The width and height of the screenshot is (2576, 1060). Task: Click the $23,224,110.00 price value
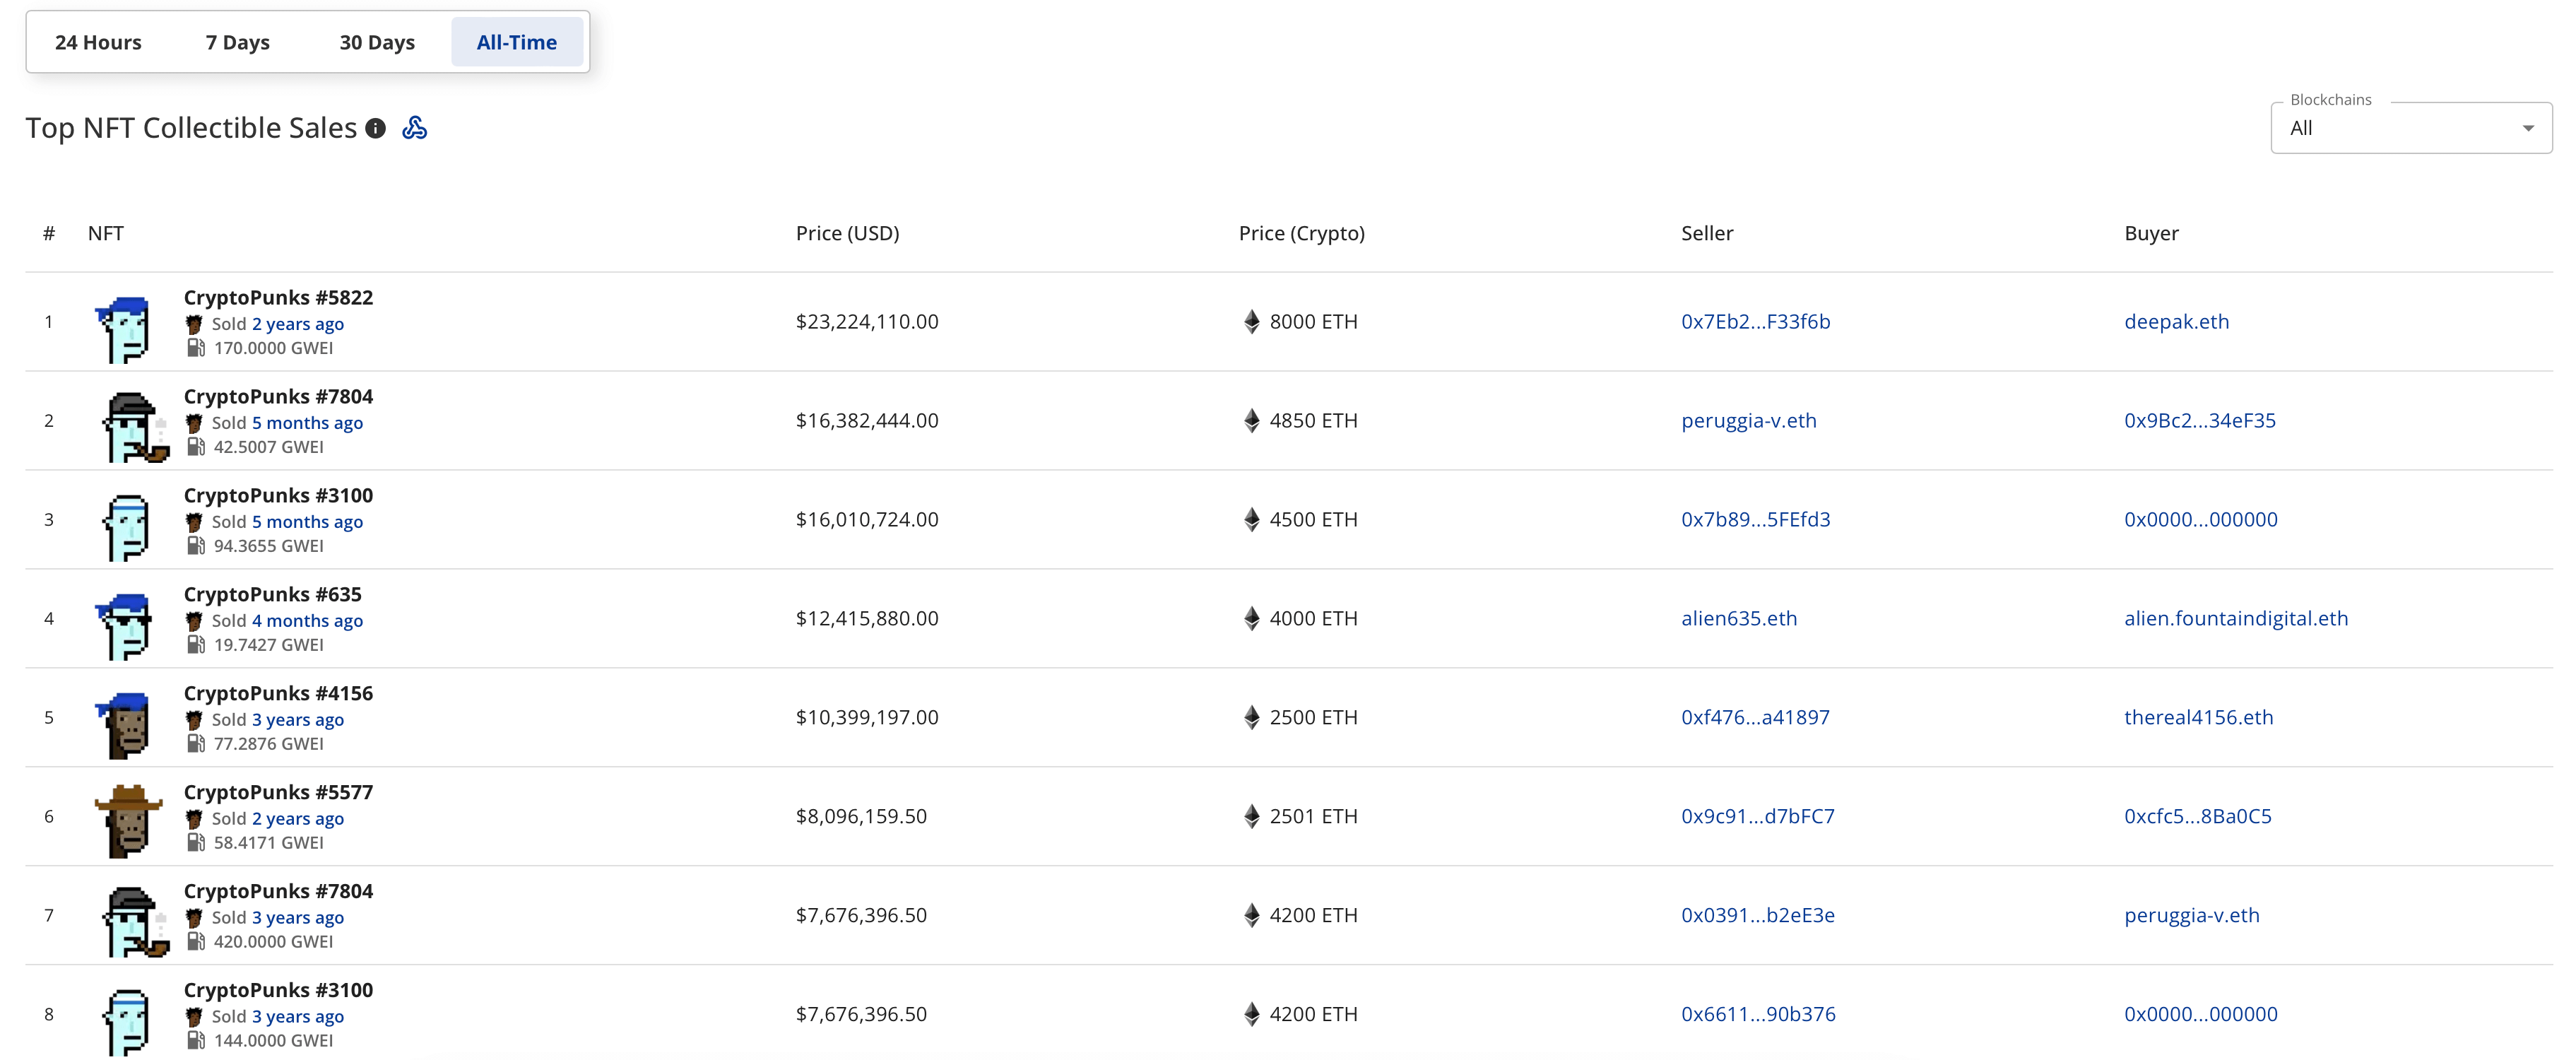point(867,322)
